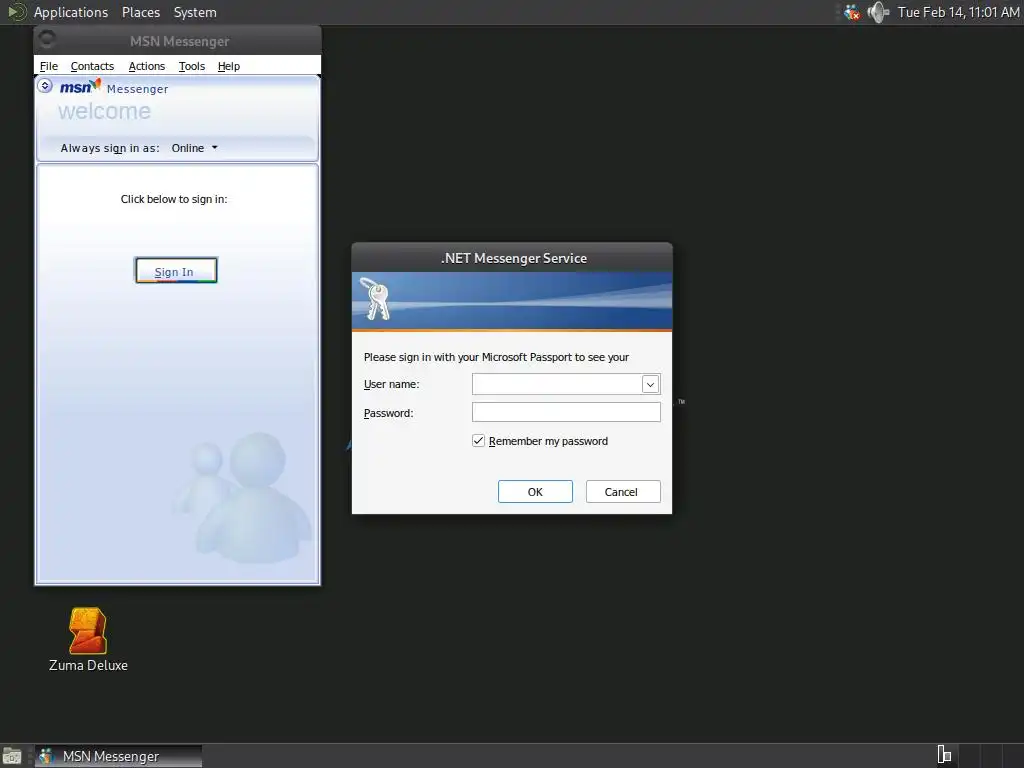
Task: Click the clock showing Tue Feb 14
Action: pos(958,12)
